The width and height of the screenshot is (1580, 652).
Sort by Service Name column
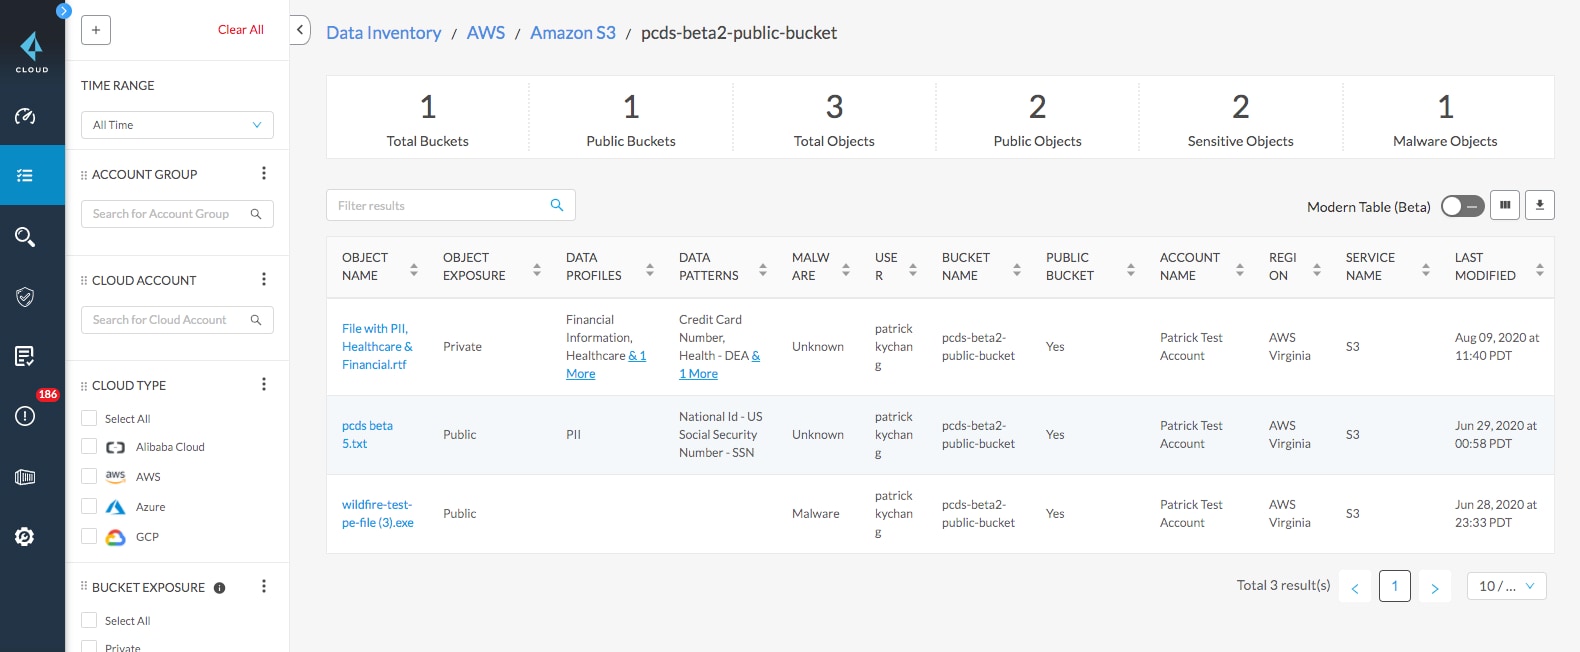tap(1426, 270)
